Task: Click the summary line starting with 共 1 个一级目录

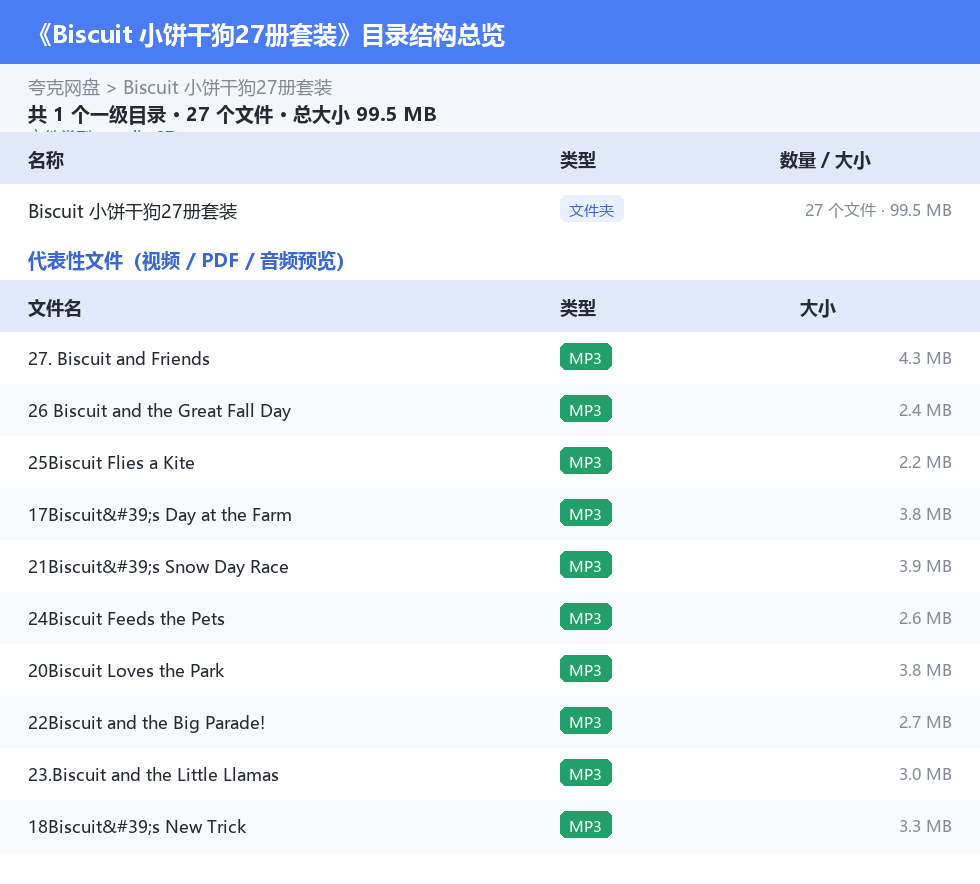Action: pyautogui.click(x=232, y=114)
